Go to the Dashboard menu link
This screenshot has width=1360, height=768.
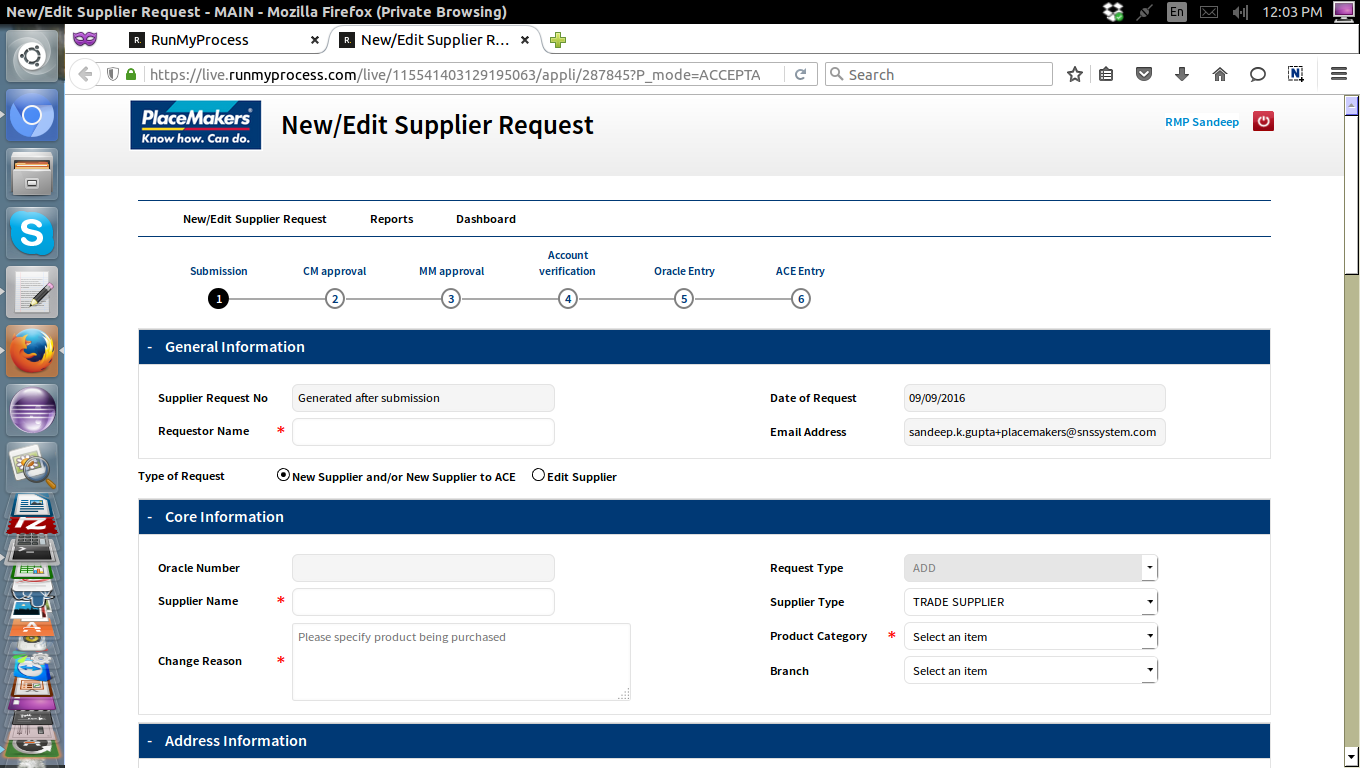486,219
